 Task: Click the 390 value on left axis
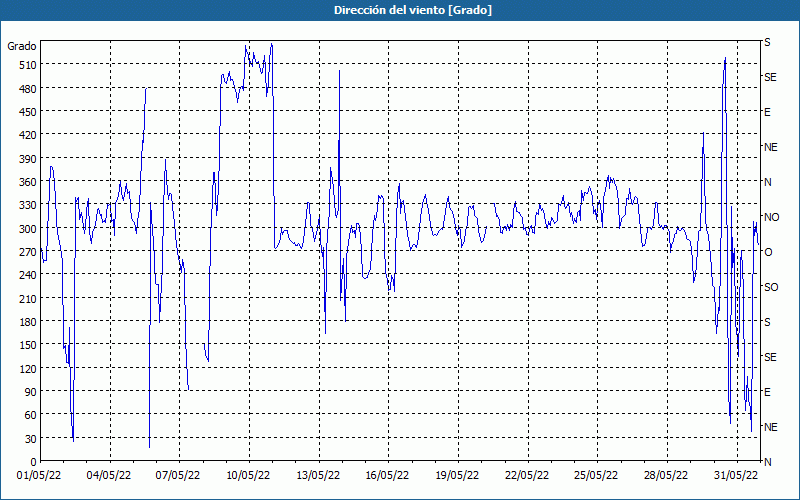tap(27, 159)
